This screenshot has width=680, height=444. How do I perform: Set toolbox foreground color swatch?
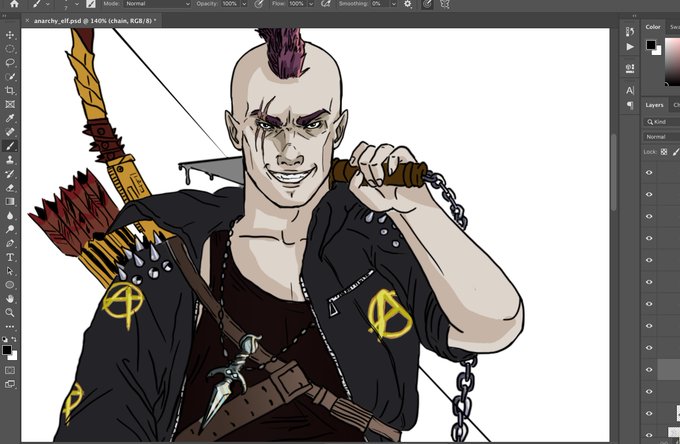pos(7,350)
